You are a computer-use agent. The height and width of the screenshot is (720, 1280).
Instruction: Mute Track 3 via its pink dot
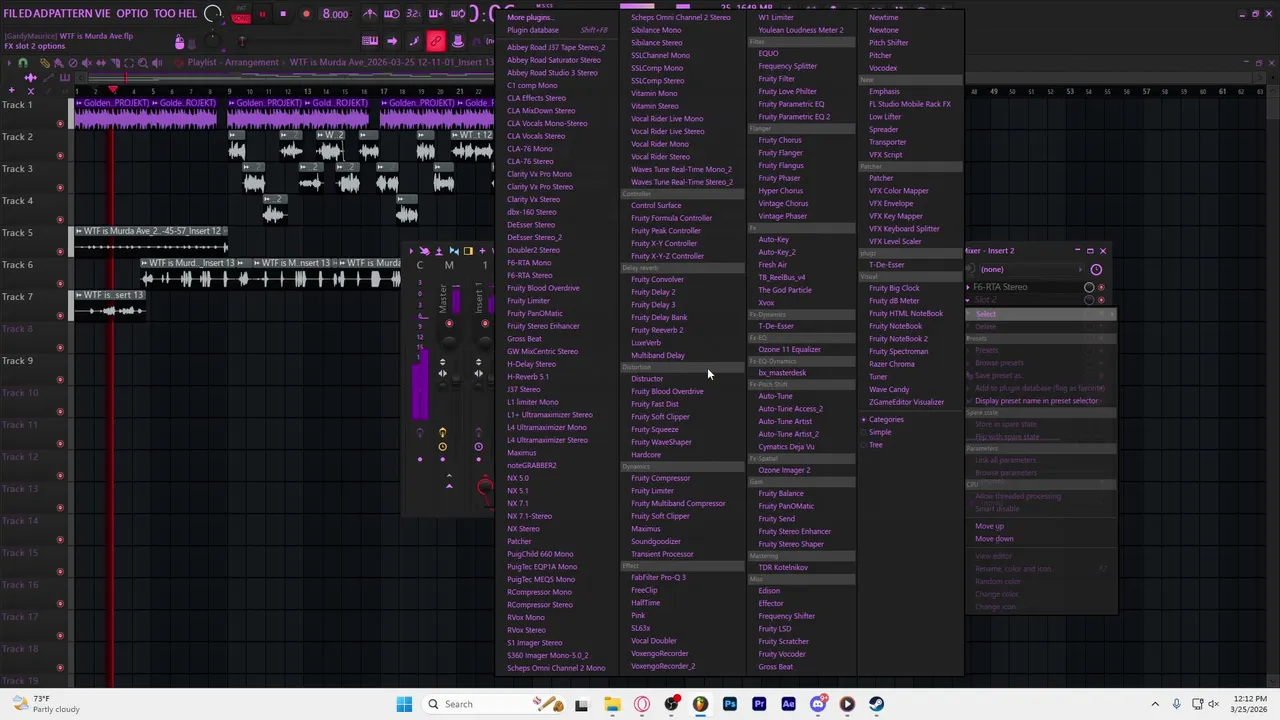click(60, 188)
